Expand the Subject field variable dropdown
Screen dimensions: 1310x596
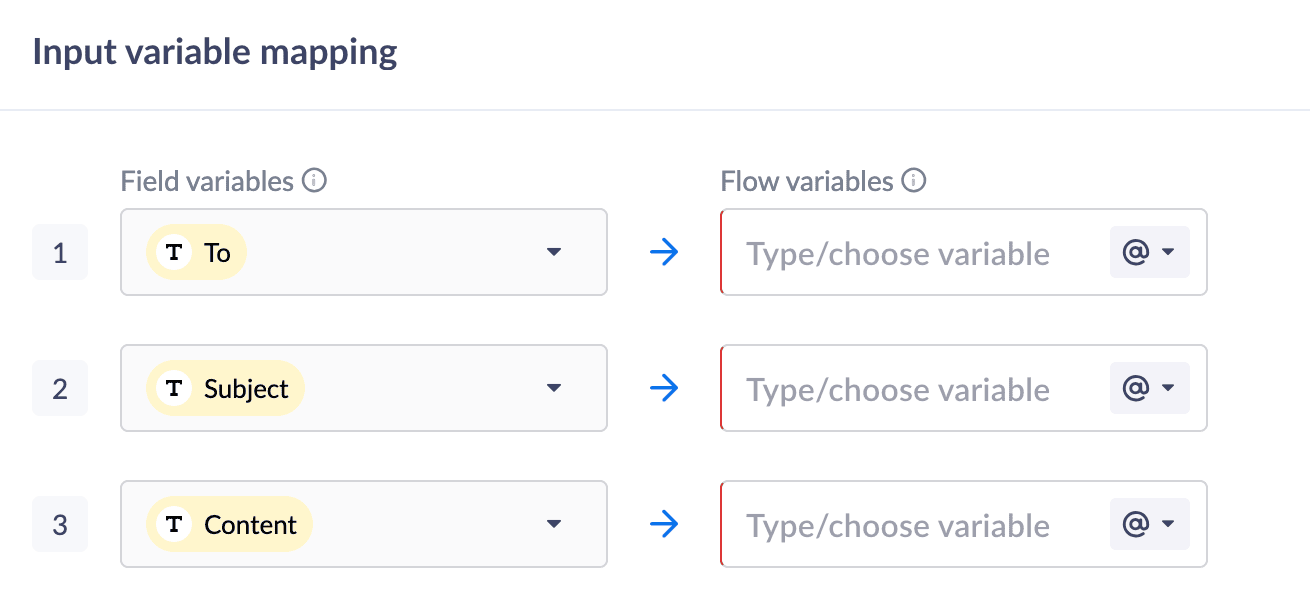point(555,388)
